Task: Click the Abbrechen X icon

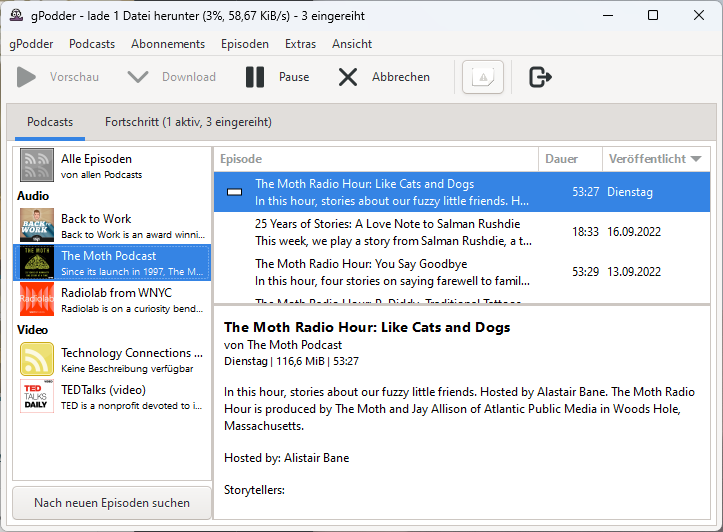Action: tap(348, 77)
